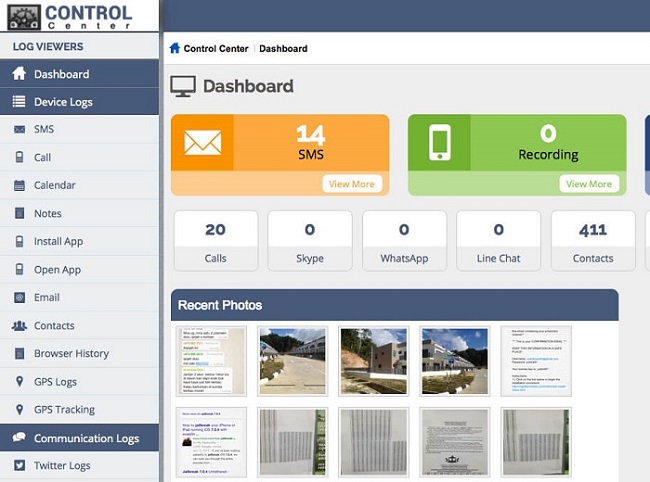
Task: Click the Notes icon in sidebar
Action: click(x=19, y=214)
